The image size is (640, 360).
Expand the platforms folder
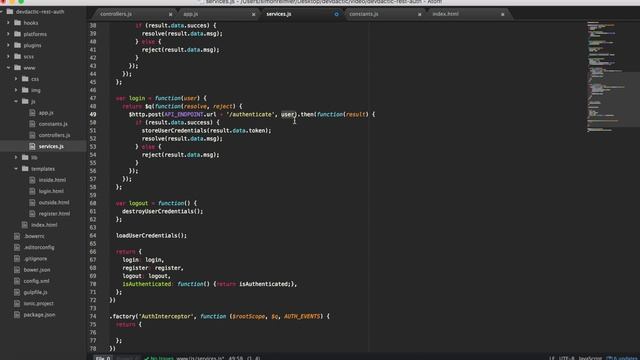[8, 34]
